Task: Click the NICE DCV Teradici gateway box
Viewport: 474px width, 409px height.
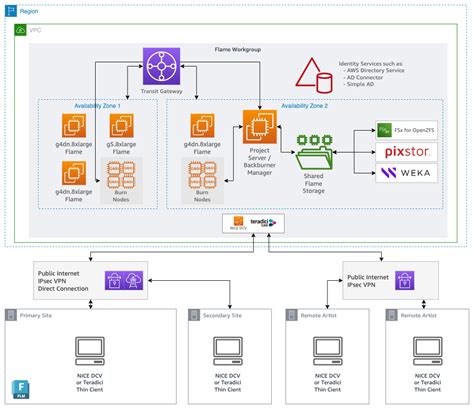Action: (x=253, y=223)
